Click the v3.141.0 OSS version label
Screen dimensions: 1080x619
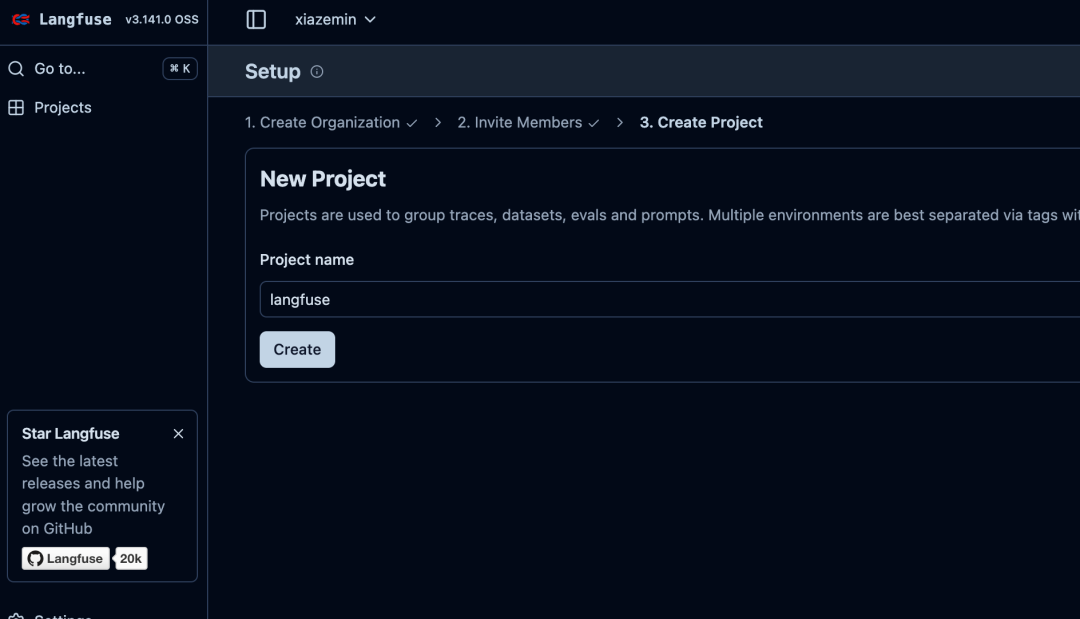tap(162, 20)
